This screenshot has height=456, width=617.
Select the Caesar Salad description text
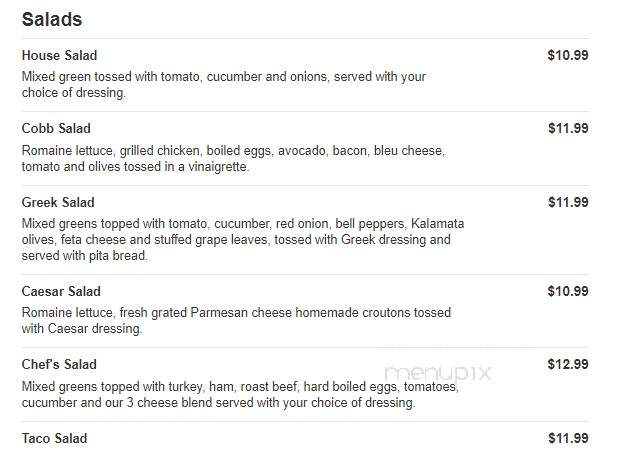tap(236, 320)
